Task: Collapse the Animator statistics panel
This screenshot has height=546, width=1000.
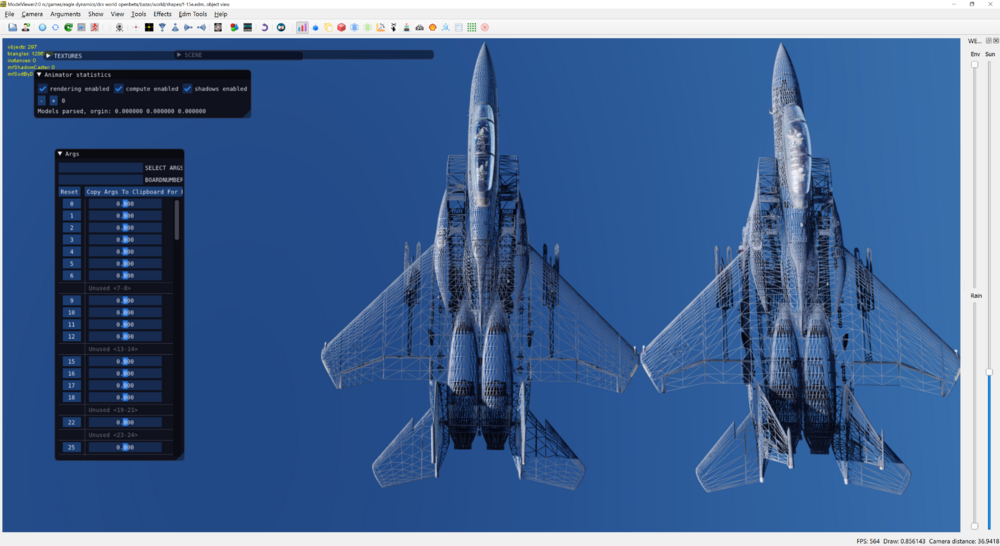Action: pyautogui.click(x=40, y=75)
